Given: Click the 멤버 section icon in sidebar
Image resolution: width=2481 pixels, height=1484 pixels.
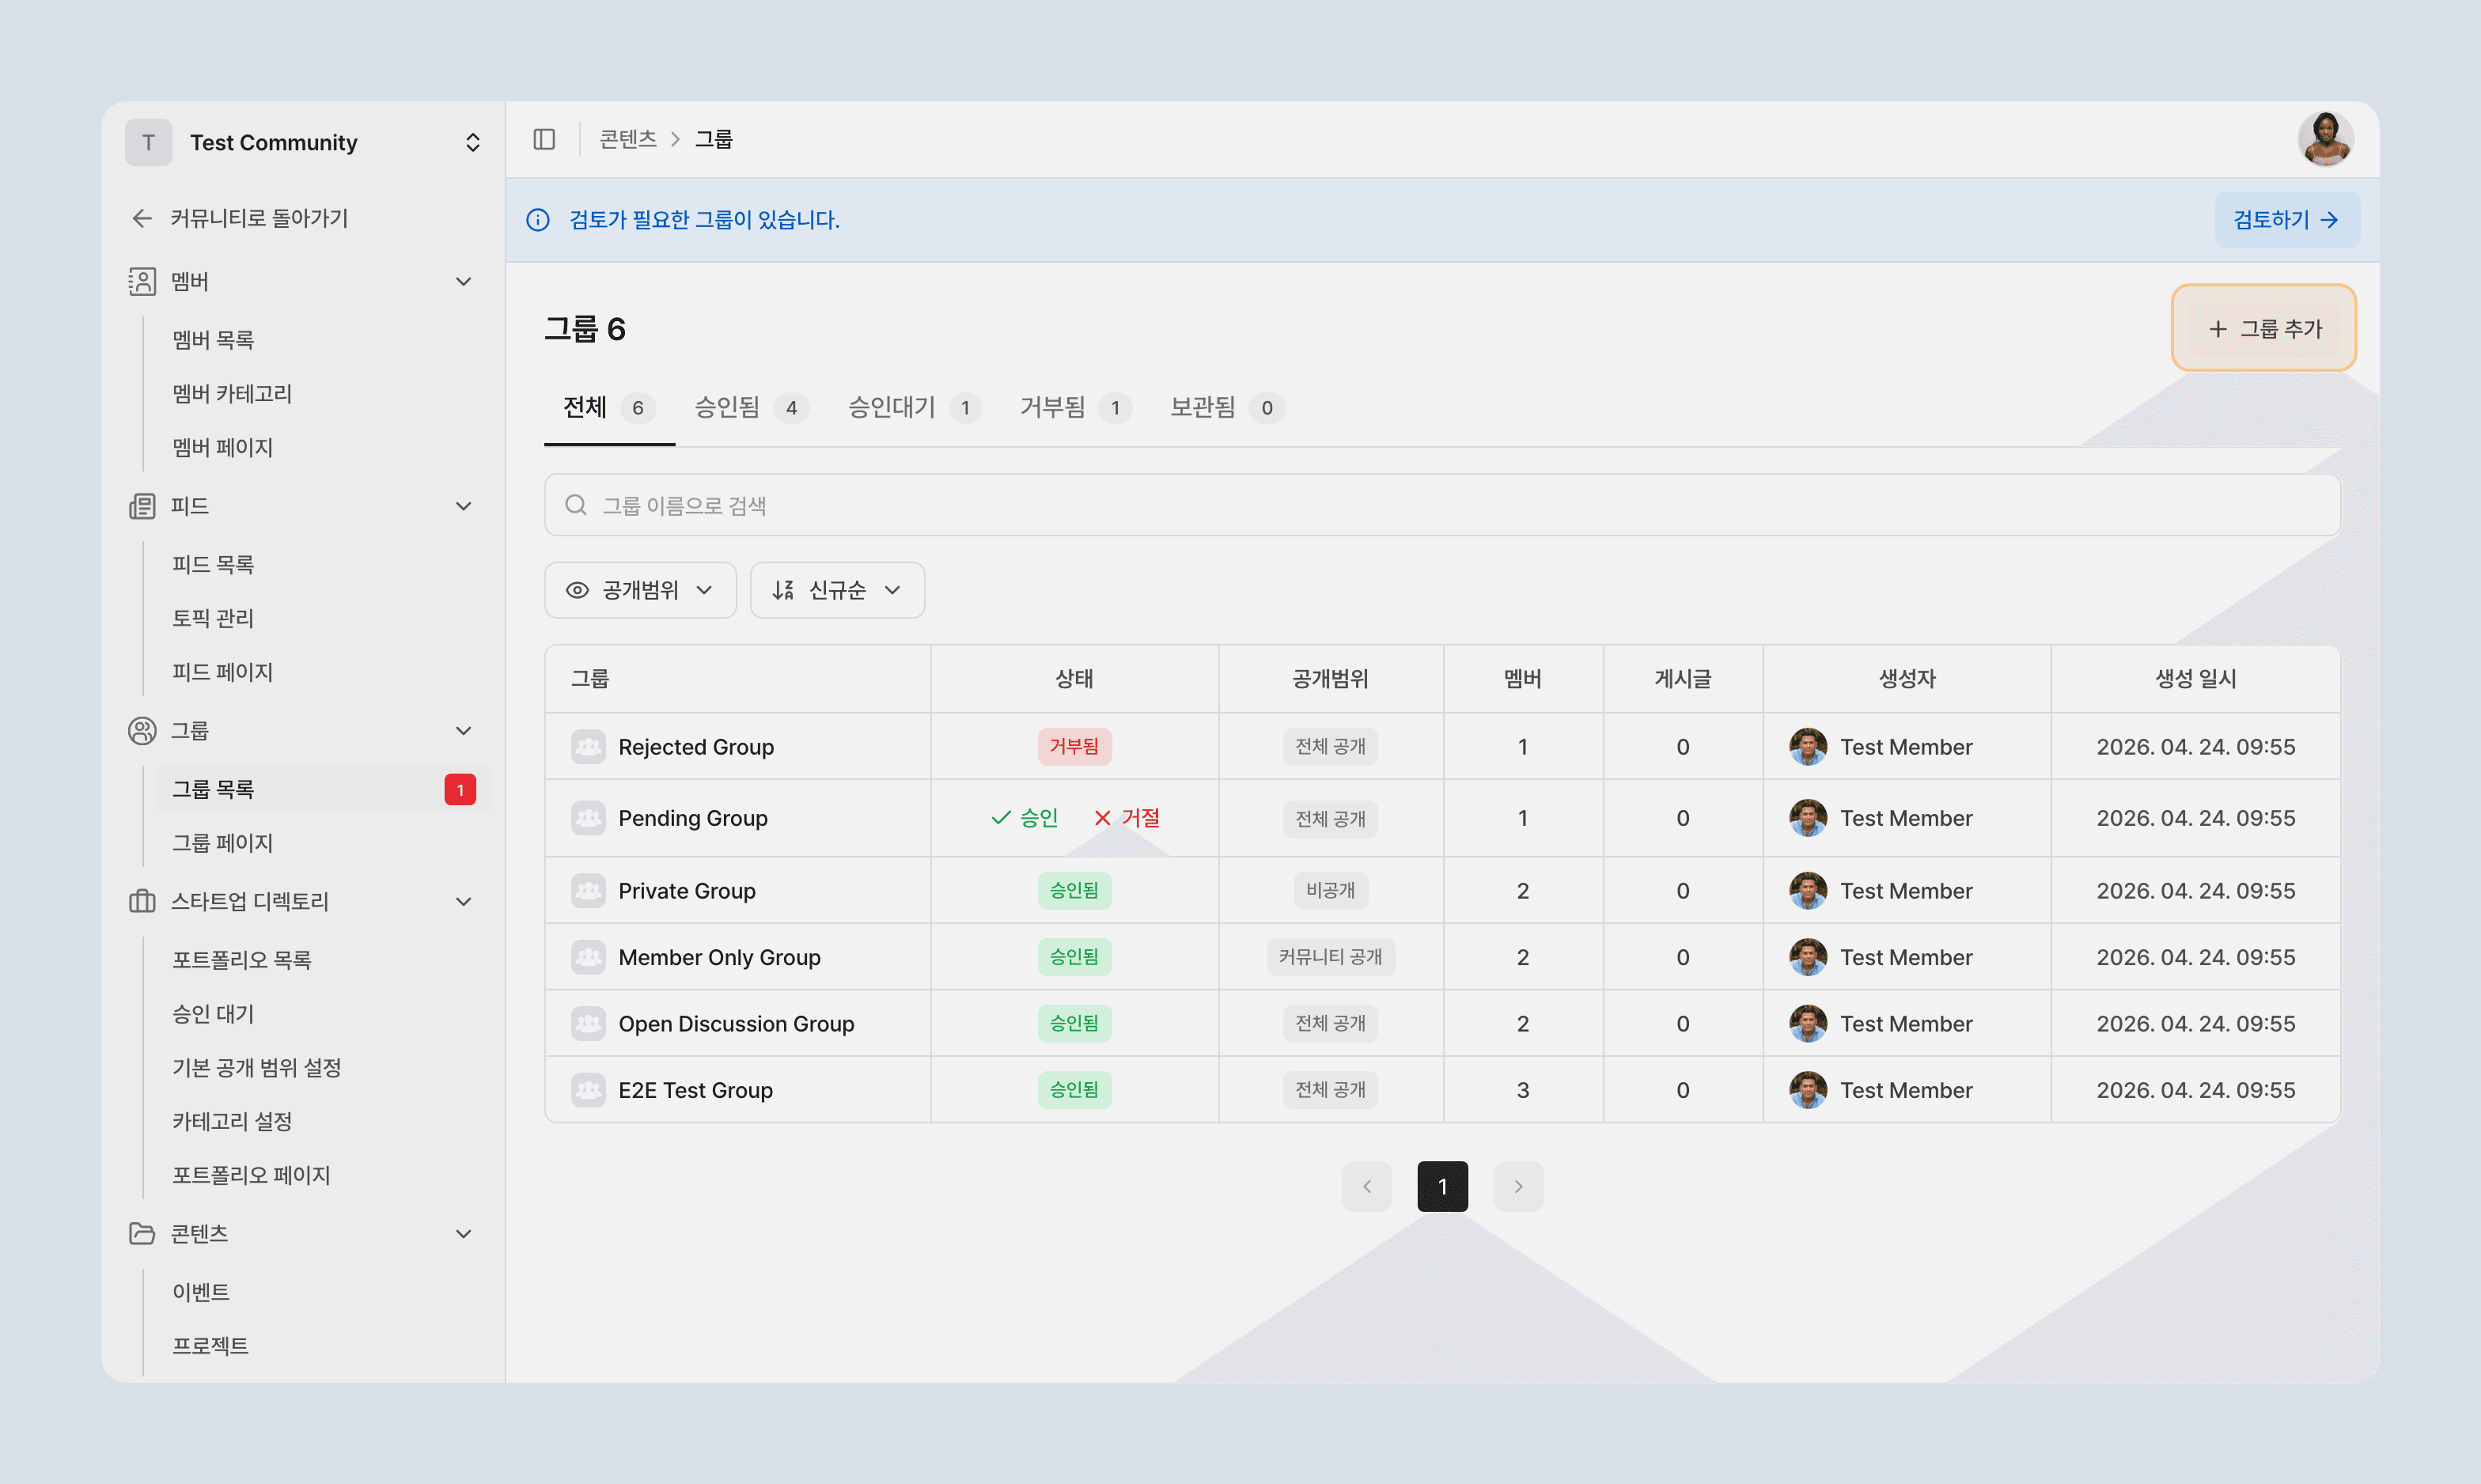Looking at the screenshot, I should click(x=142, y=282).
